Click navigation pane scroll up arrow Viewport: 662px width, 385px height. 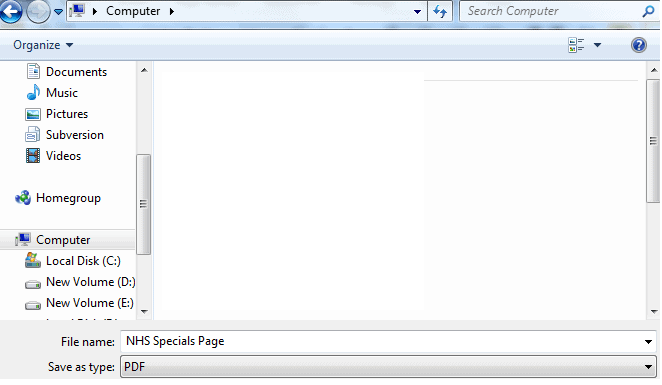144,70
